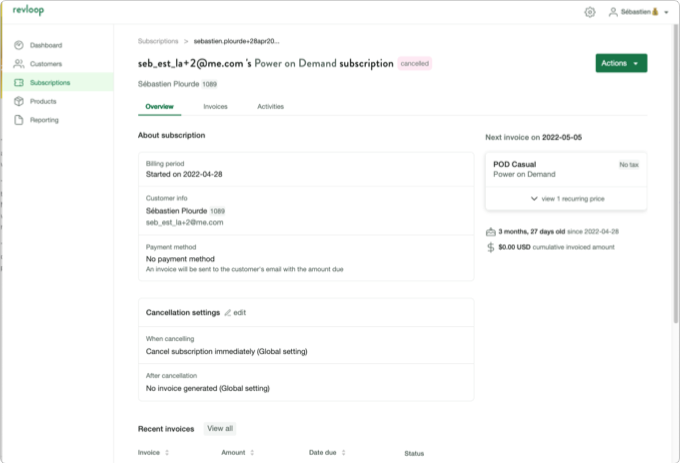Click the Customers people icon
680x463 pixels.
click(20, 64)
